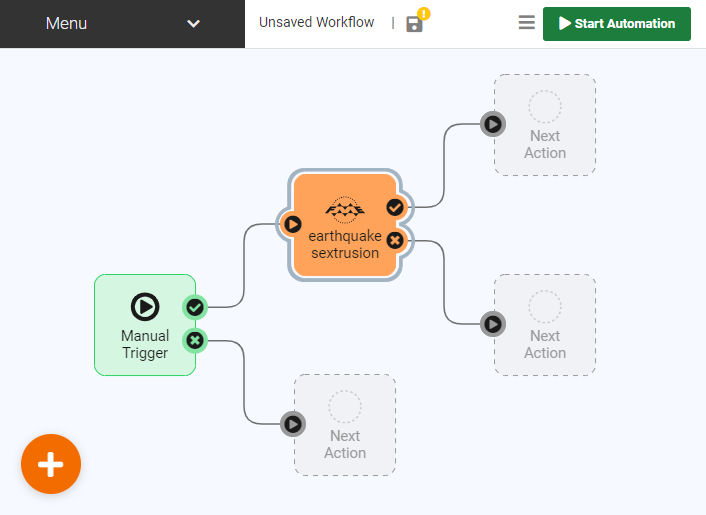Click earthquake node success checkmark connector

tap(395, 207)
